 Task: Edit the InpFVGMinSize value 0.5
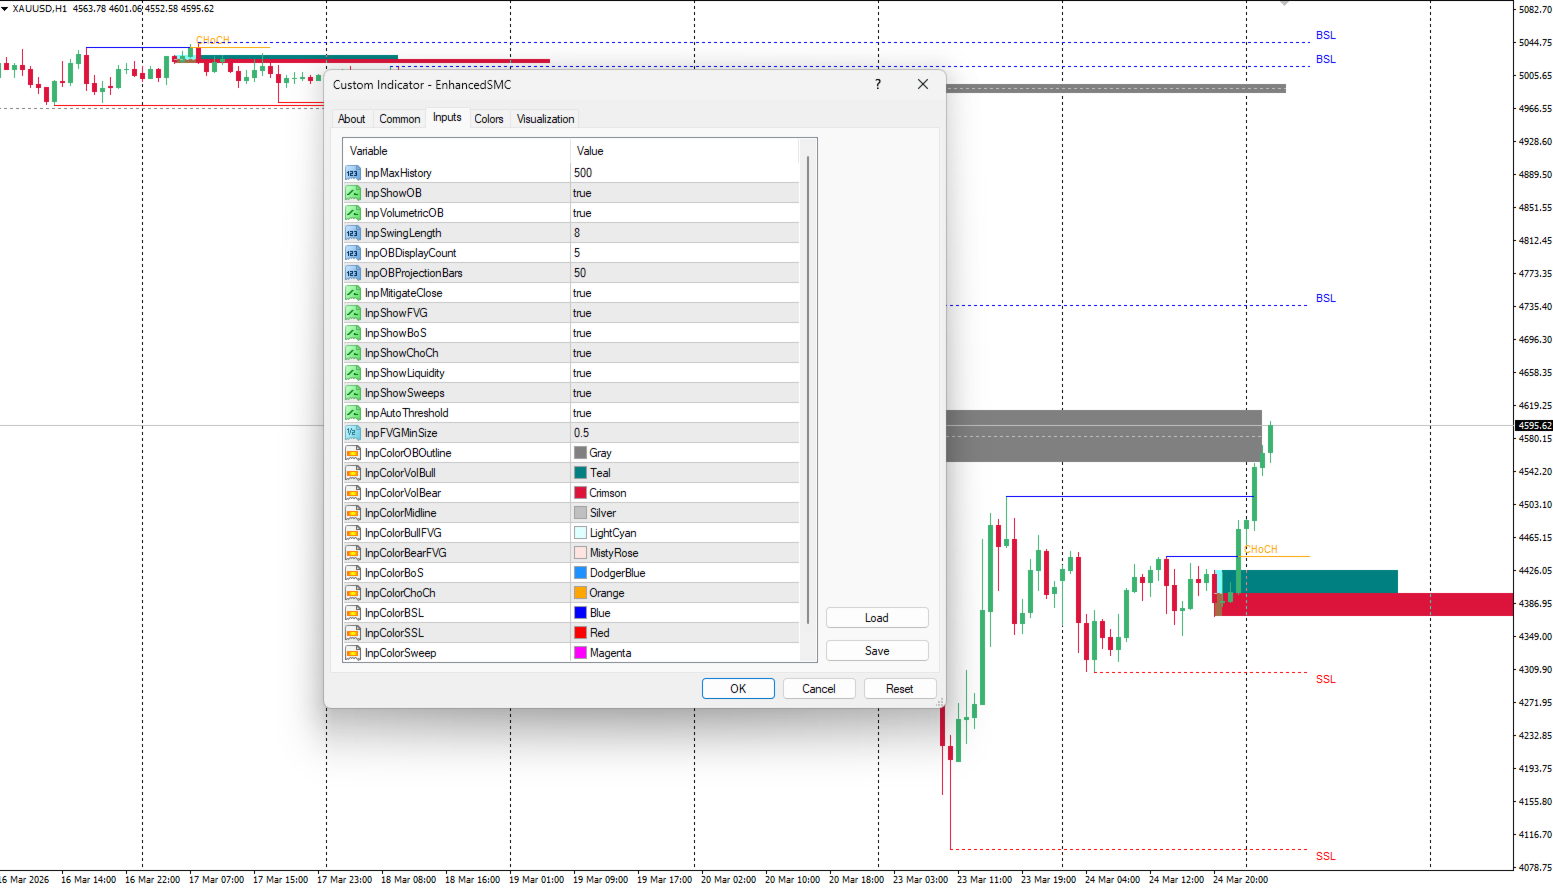coord(685,433)
